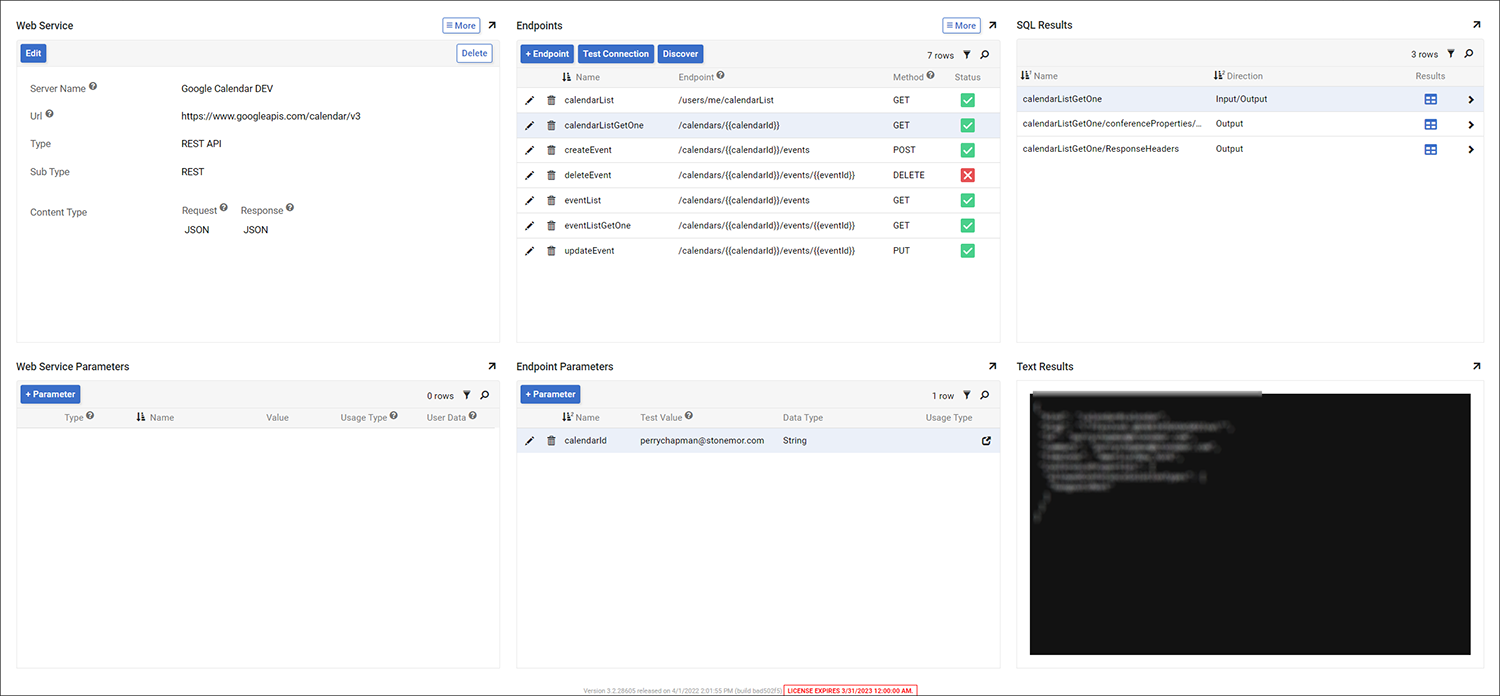1500x696 pixels.
Task: Sort SQL Results by Direction column
Action: (x=1244, y=76)
